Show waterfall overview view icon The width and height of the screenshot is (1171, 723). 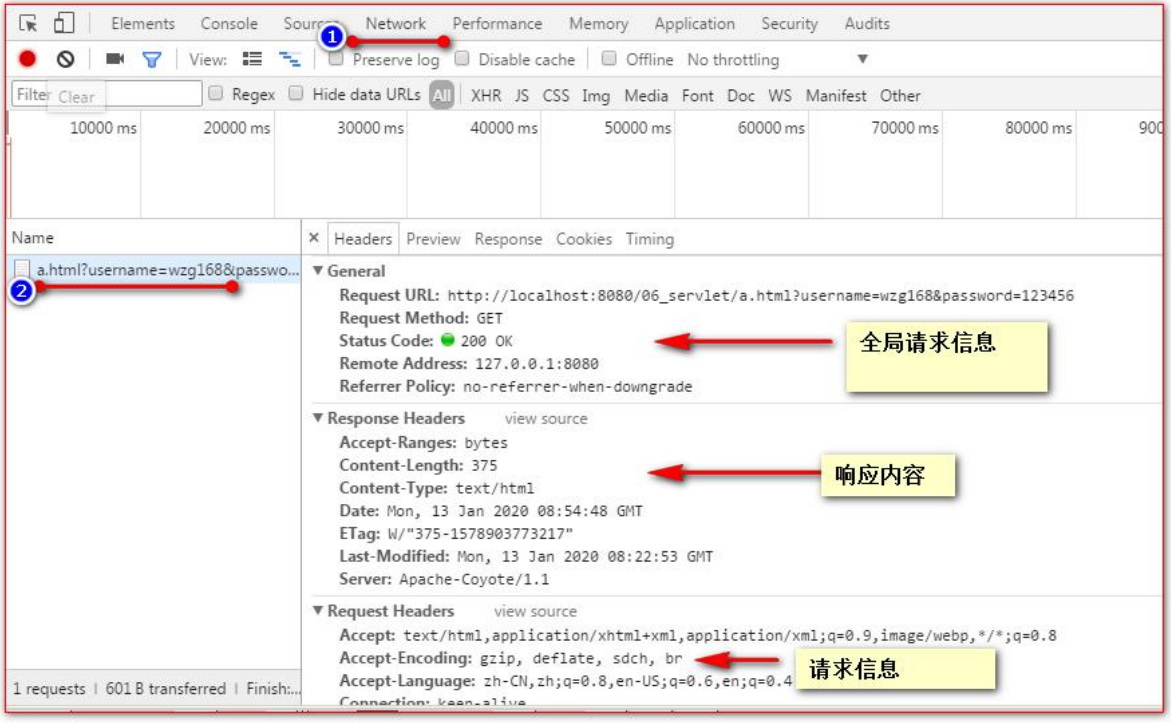click(x=289, y=59)
